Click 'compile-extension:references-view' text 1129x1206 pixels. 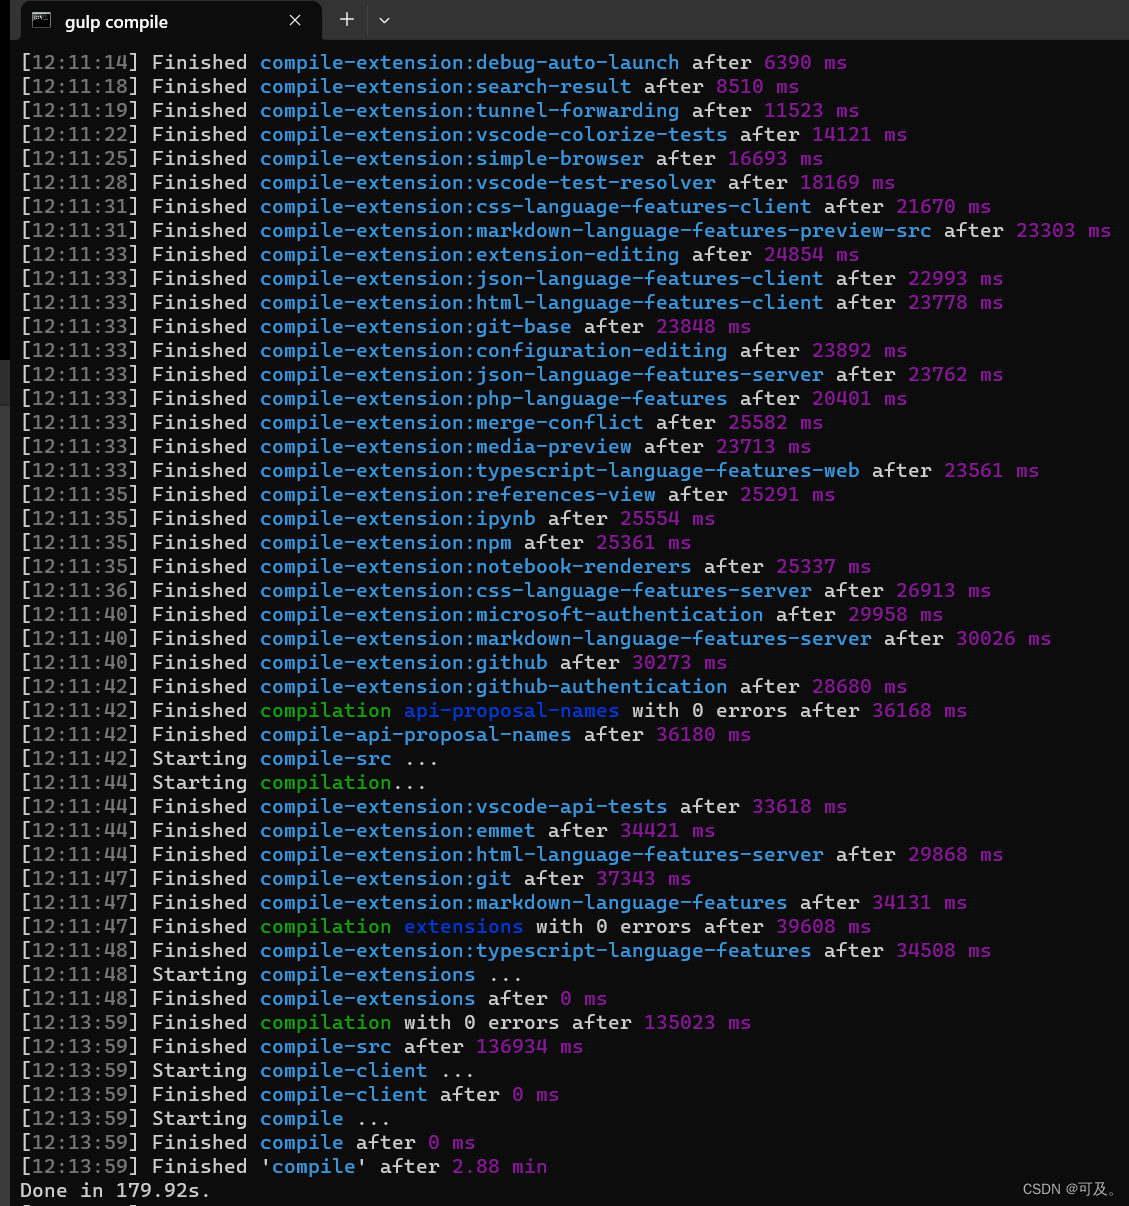[x=457, y=495]
